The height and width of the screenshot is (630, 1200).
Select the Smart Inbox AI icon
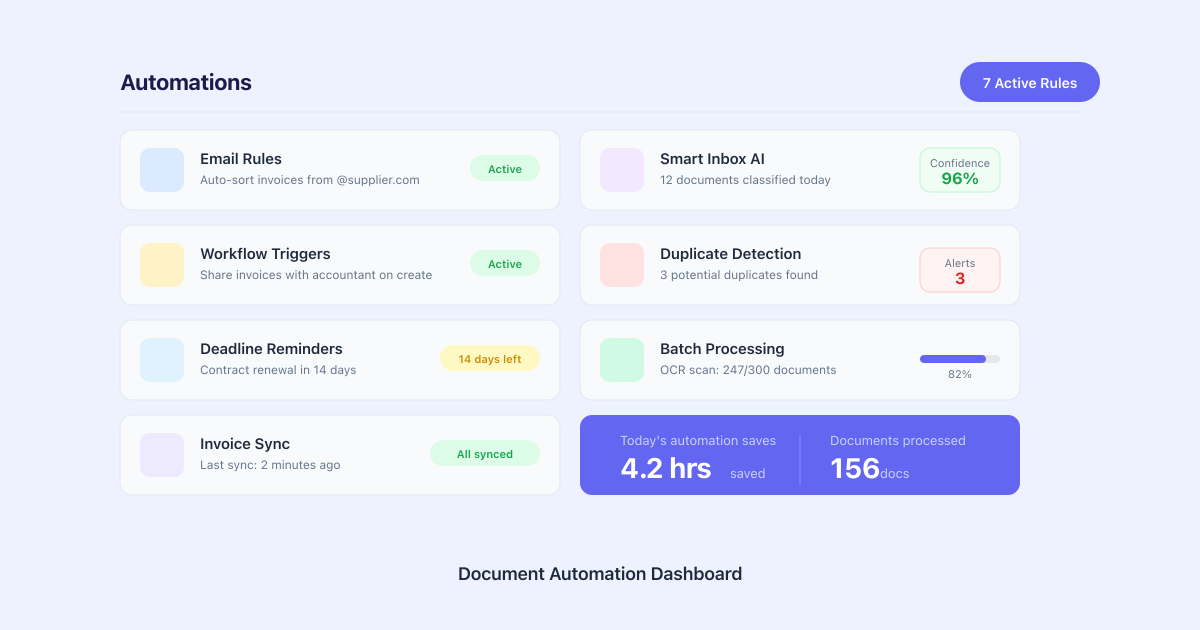621,170
